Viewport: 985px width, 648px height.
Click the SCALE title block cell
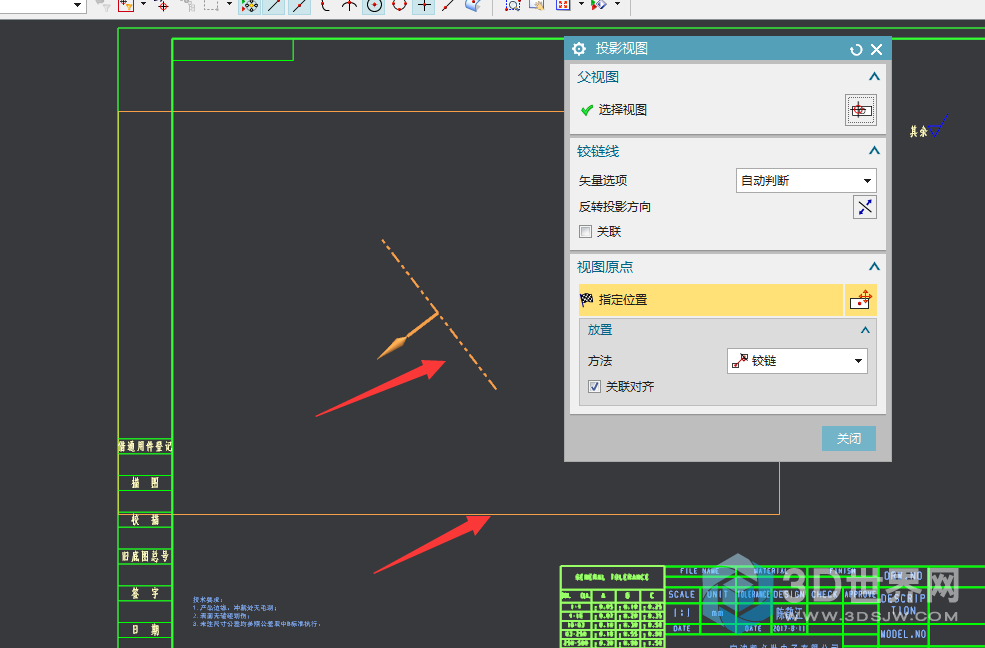[x=682, y=594]
